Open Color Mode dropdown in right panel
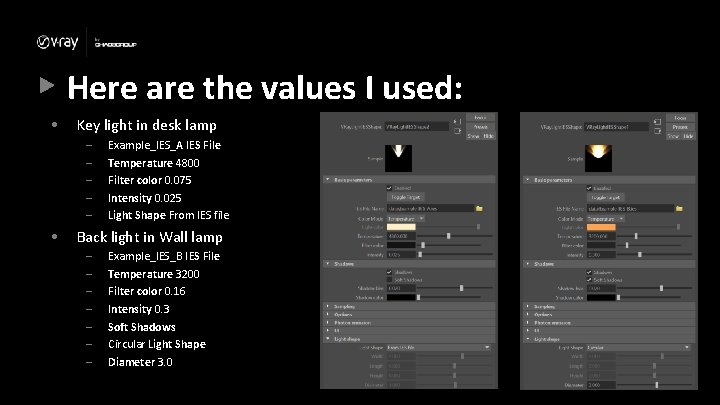This screenshot has width=720, height=405. point(605,219)
